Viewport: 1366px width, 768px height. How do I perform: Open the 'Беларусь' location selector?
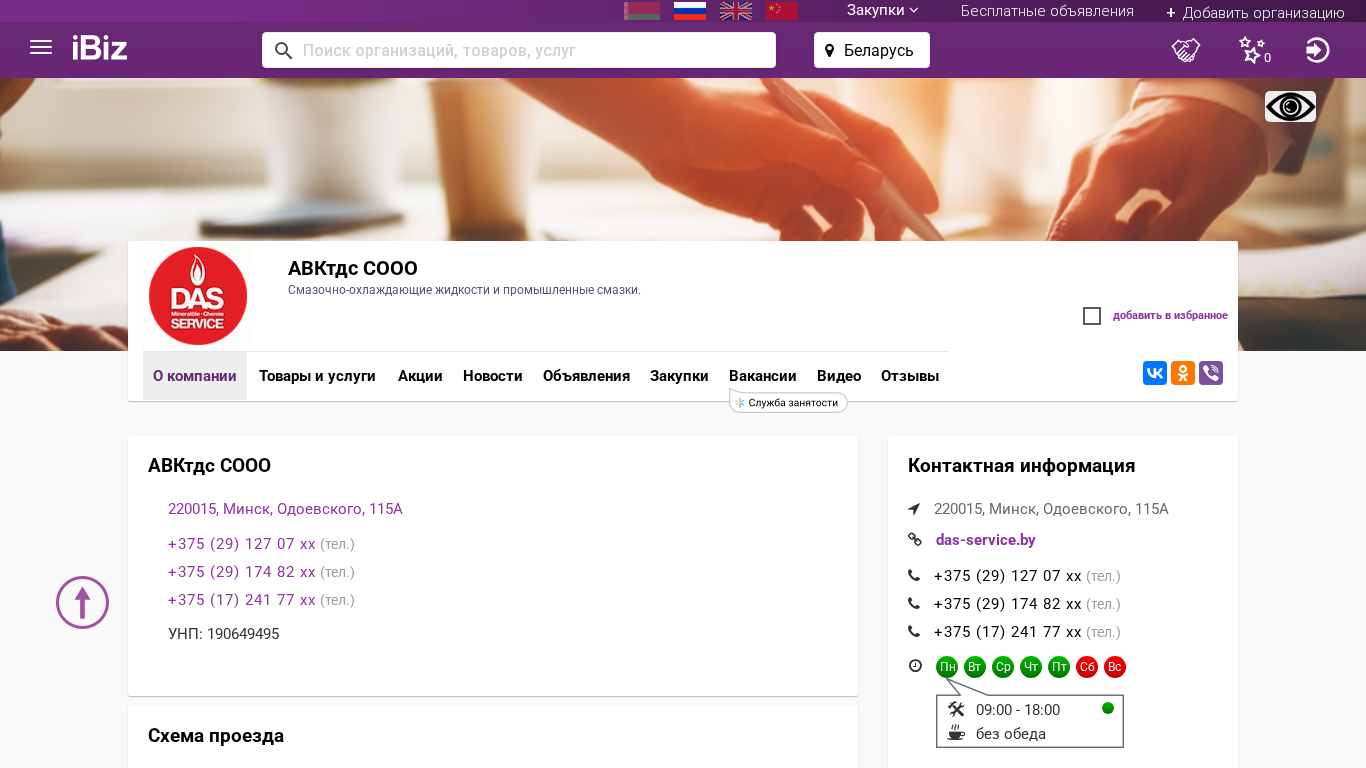coord(871,50)
